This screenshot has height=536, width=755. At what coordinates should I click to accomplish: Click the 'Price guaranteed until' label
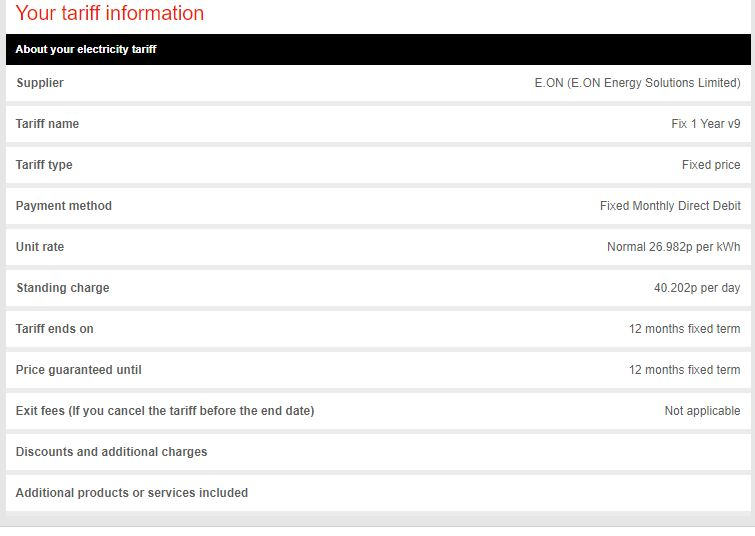tap(78, 370)
